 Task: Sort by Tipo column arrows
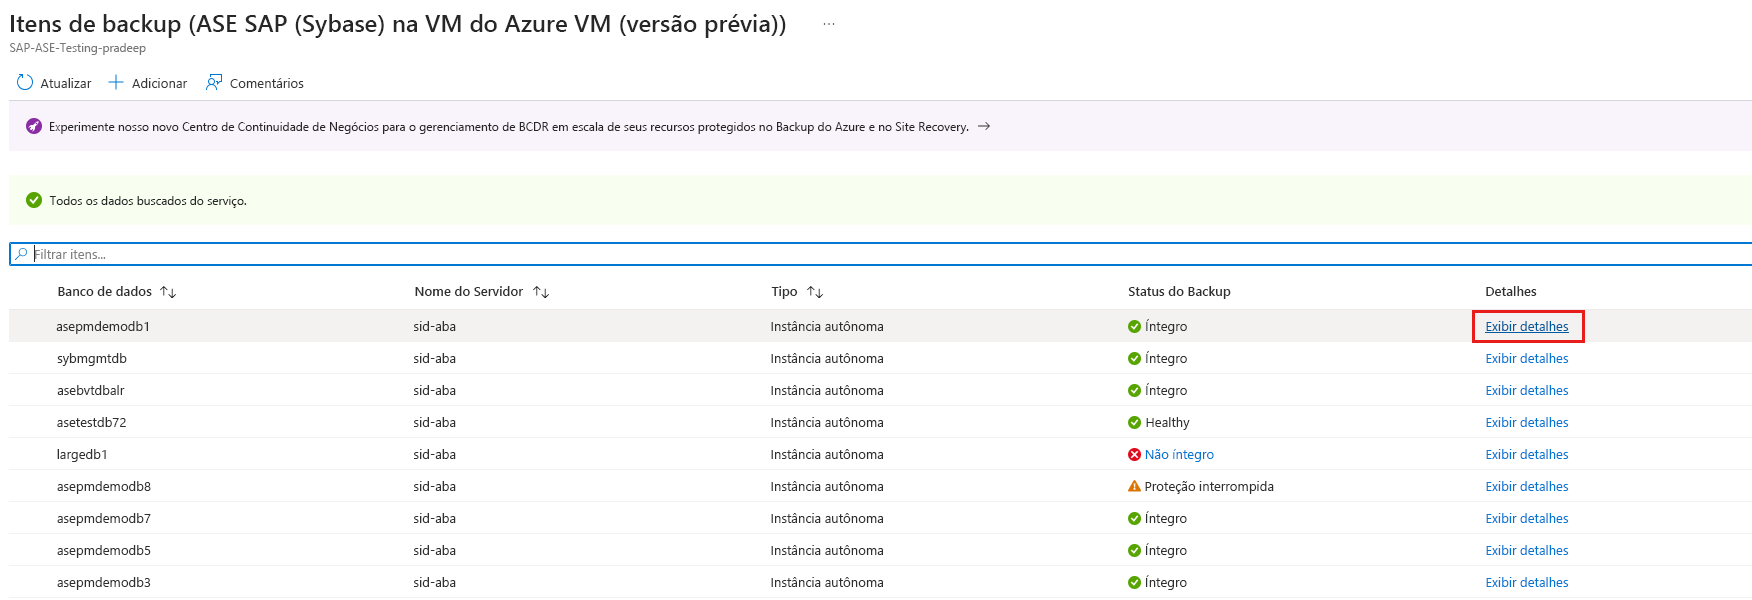[815, 292]
